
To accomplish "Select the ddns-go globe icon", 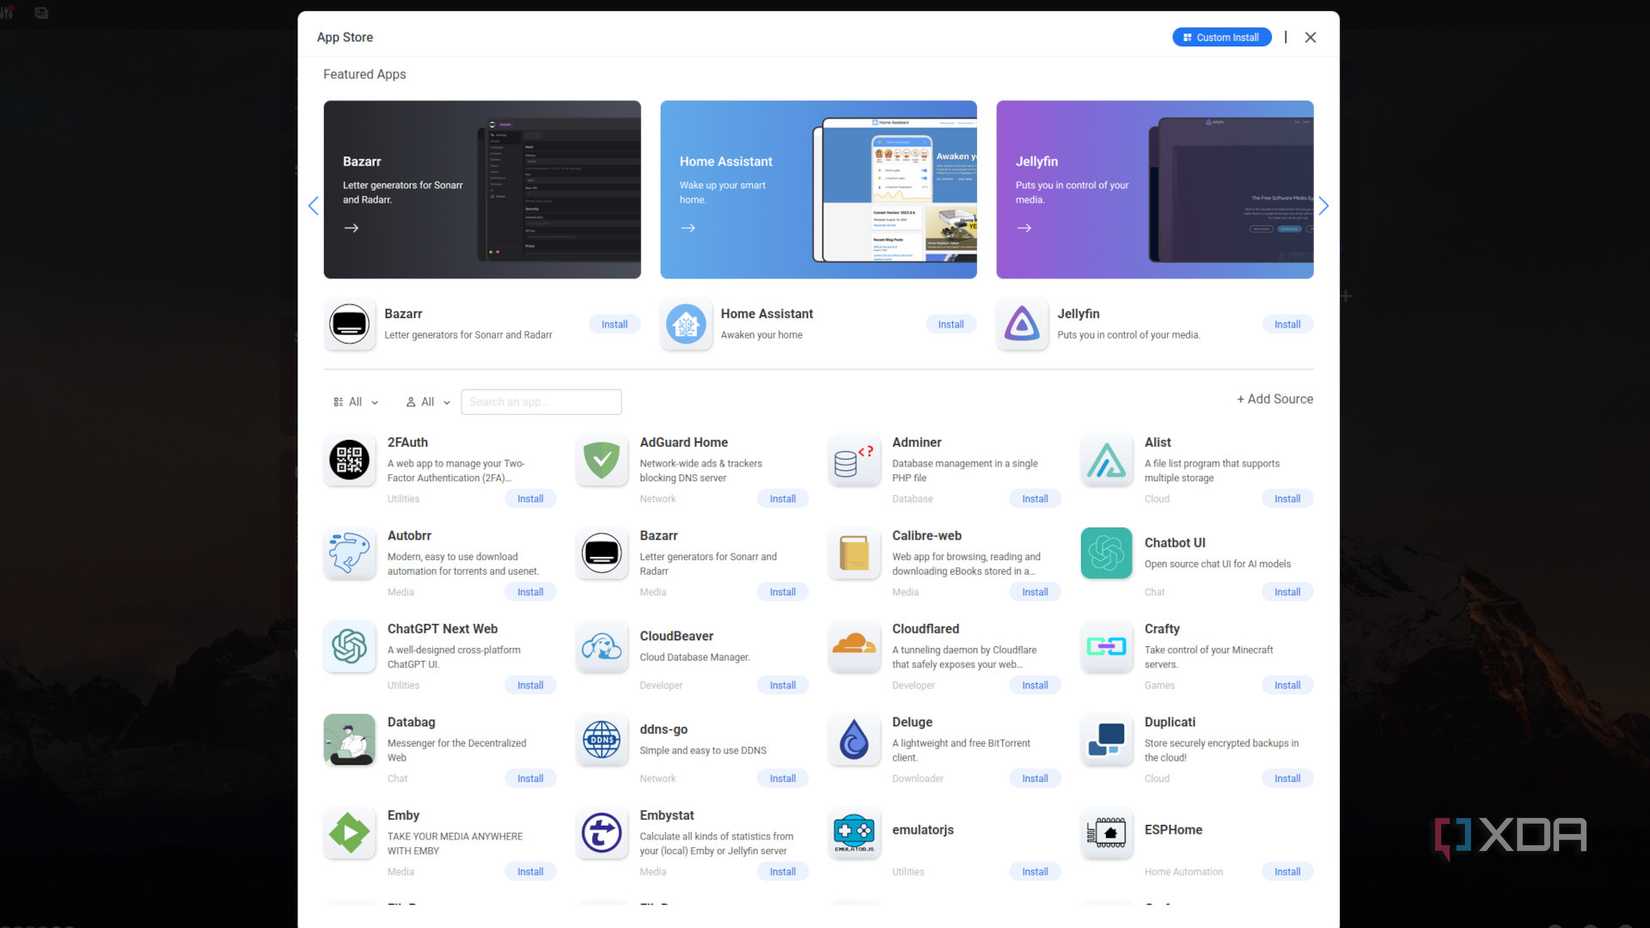I will [x=602, y=739].
